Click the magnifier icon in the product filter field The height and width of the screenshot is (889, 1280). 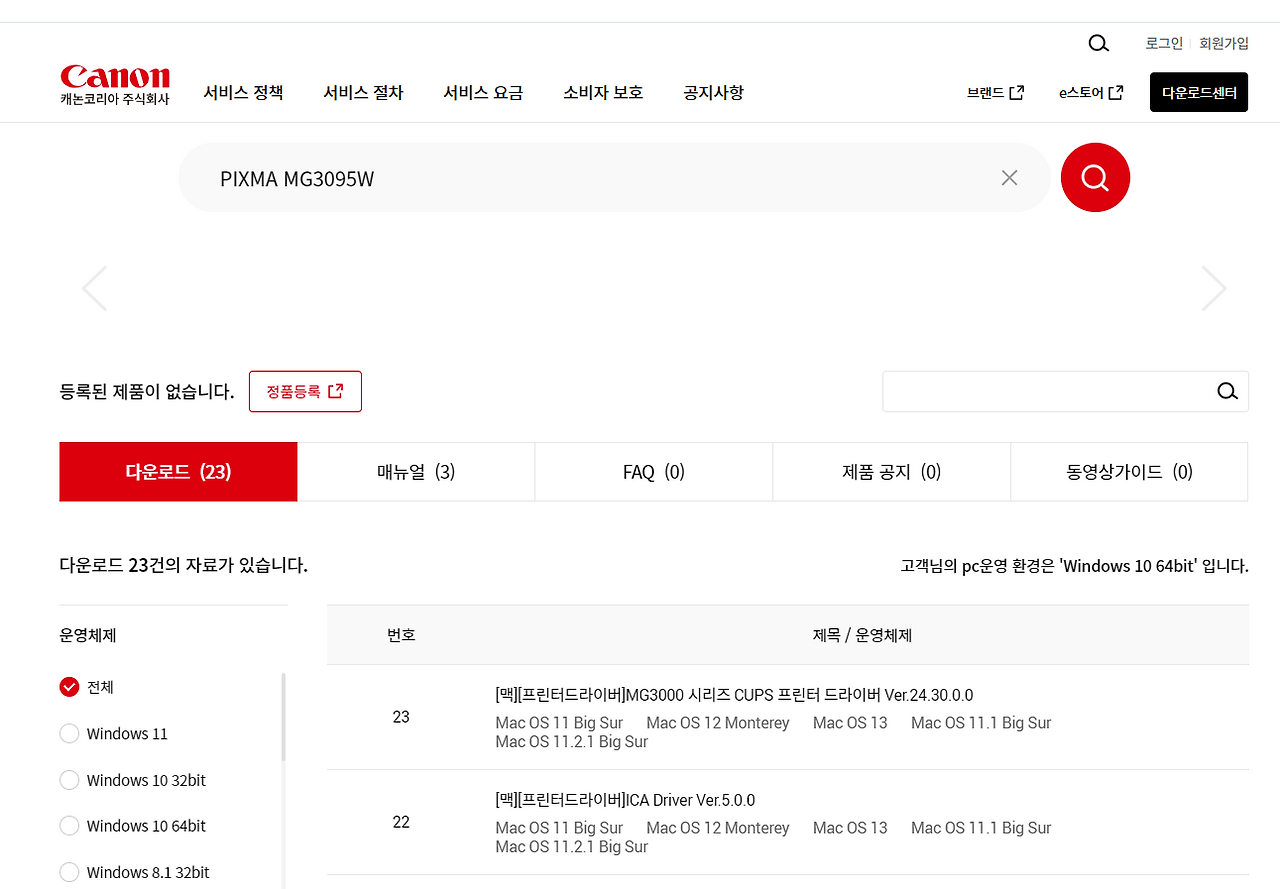1227,391
